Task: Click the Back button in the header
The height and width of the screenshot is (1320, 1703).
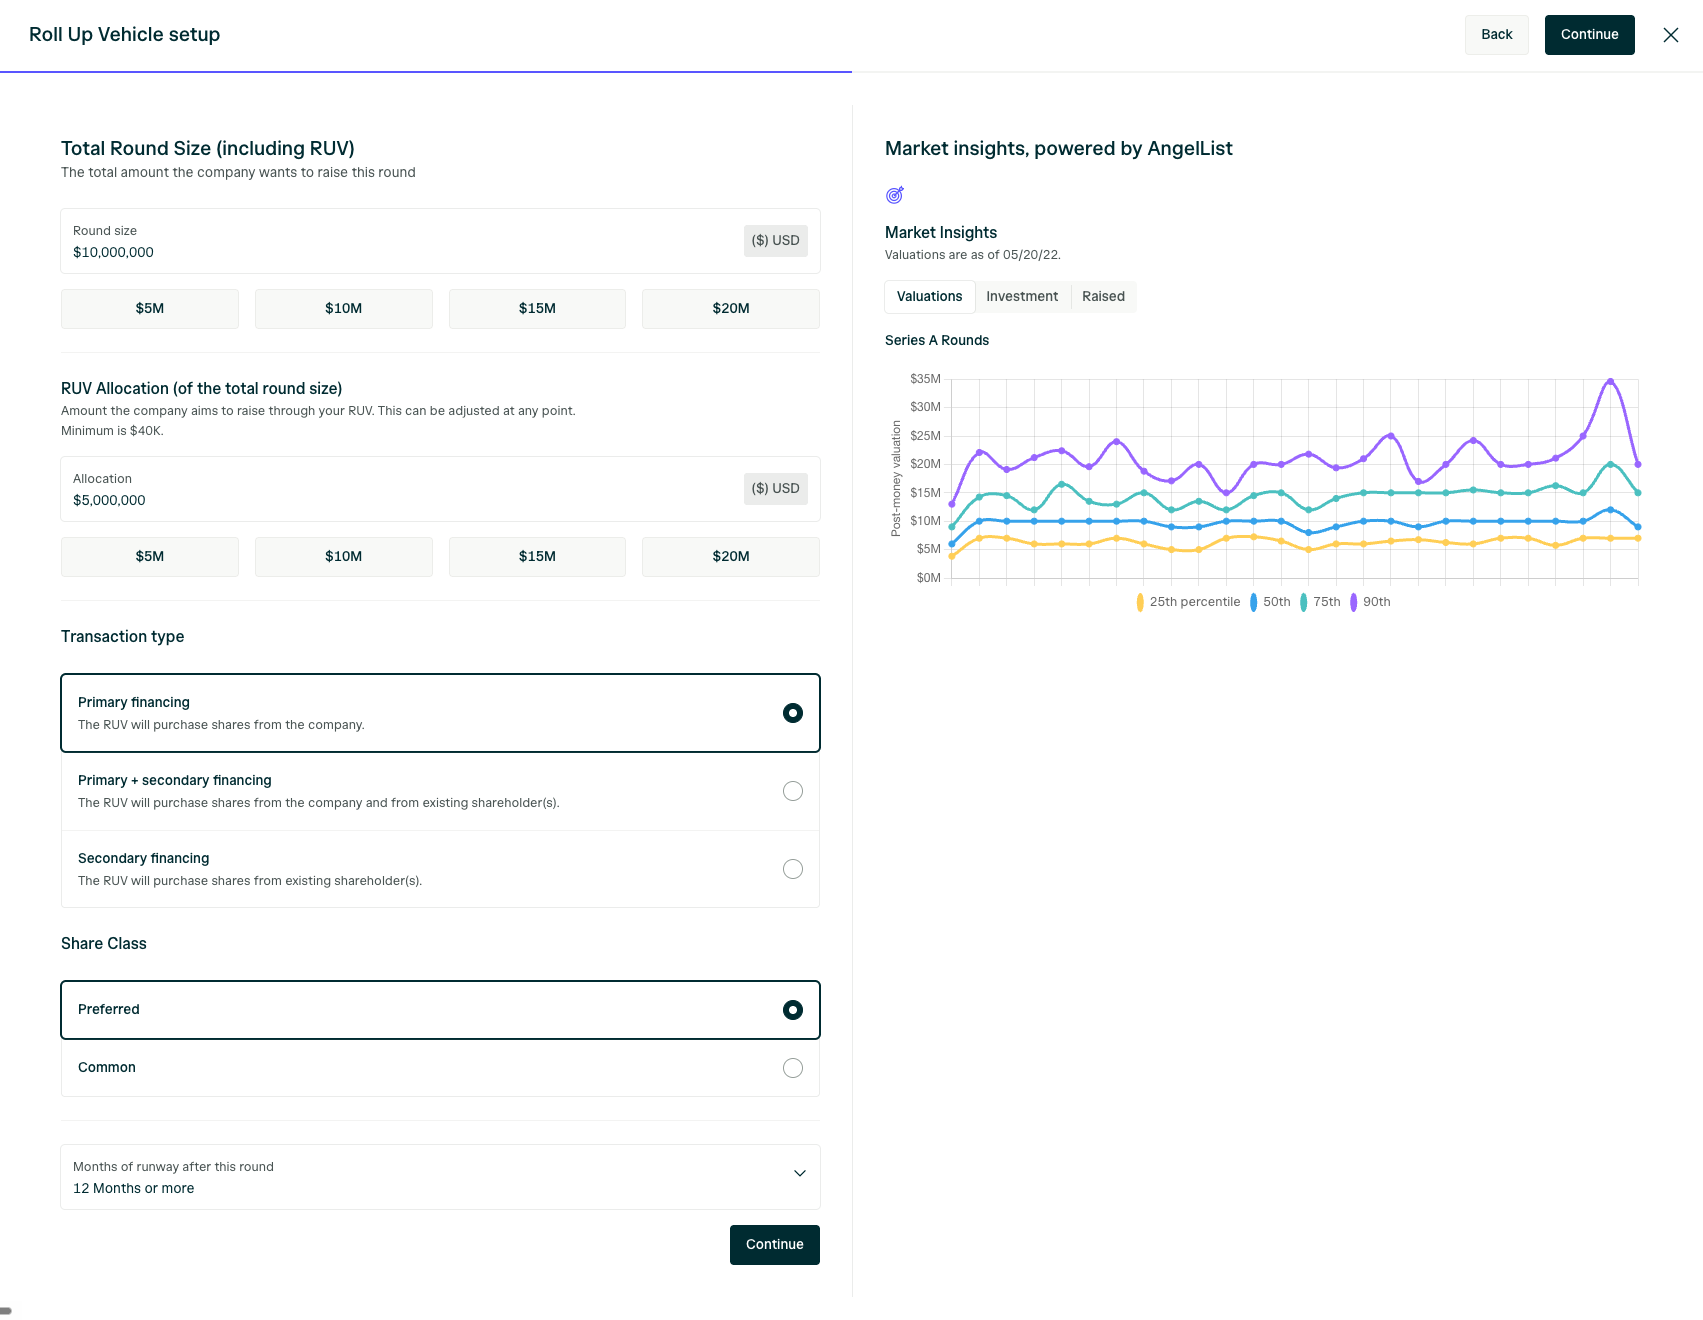Action: tap(1497, 35)
